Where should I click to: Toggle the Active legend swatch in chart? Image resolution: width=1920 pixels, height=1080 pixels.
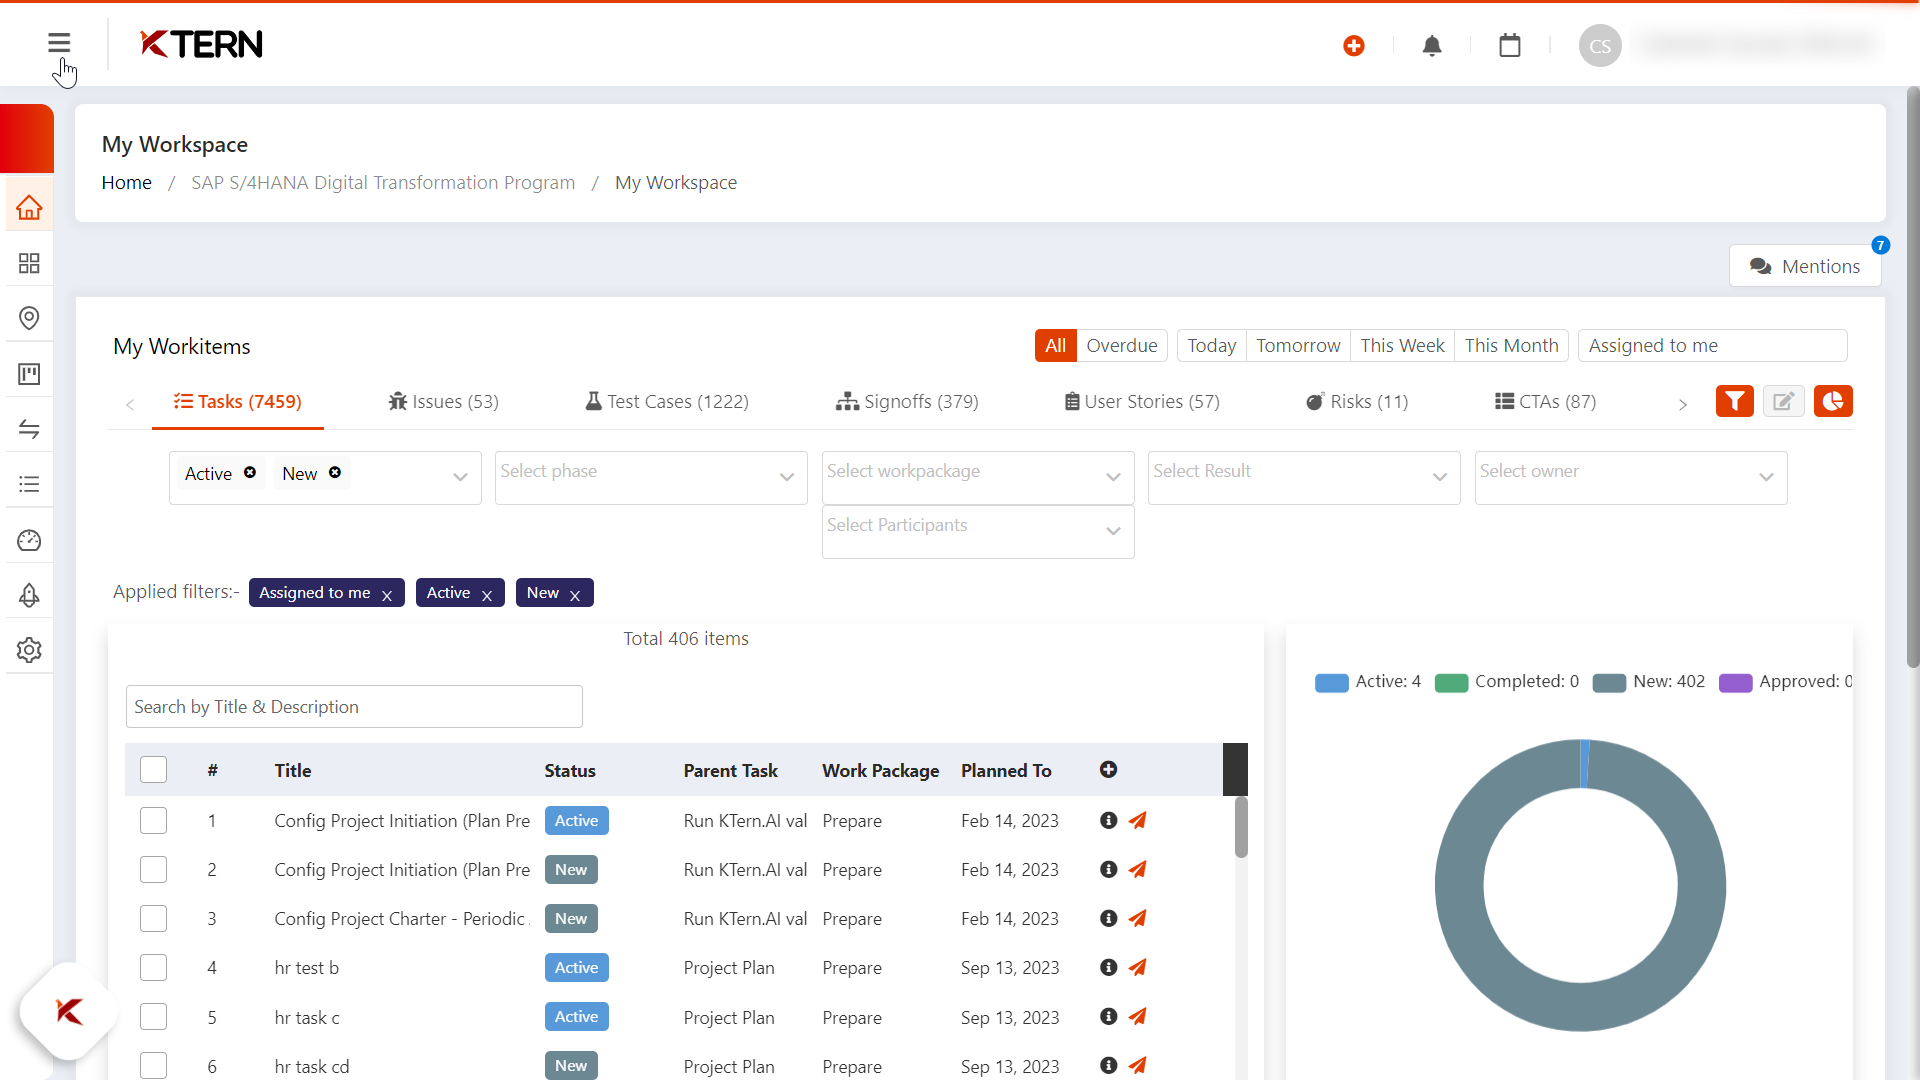click(1332, 683)
